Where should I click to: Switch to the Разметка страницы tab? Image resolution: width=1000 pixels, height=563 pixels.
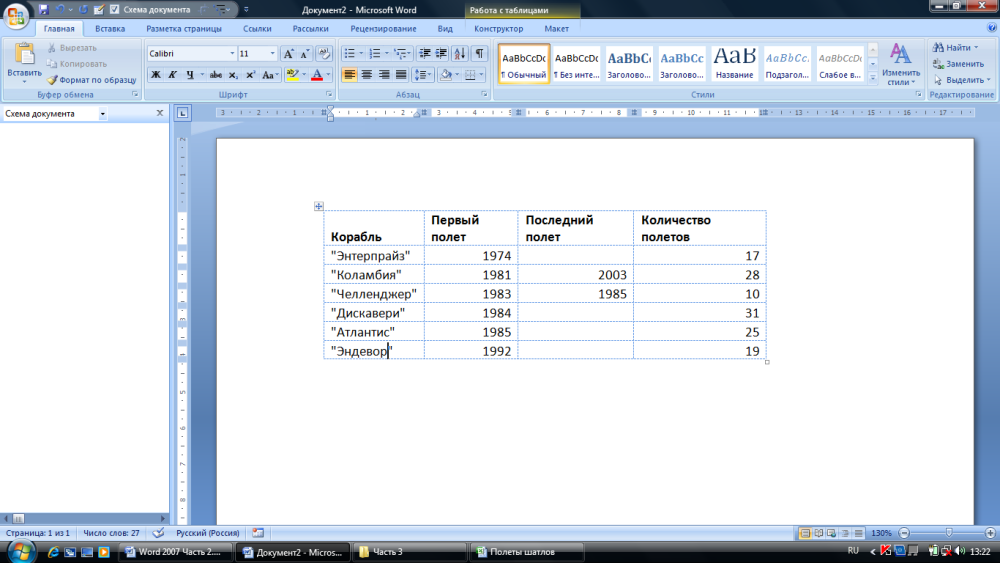click(x=184, y=29)
